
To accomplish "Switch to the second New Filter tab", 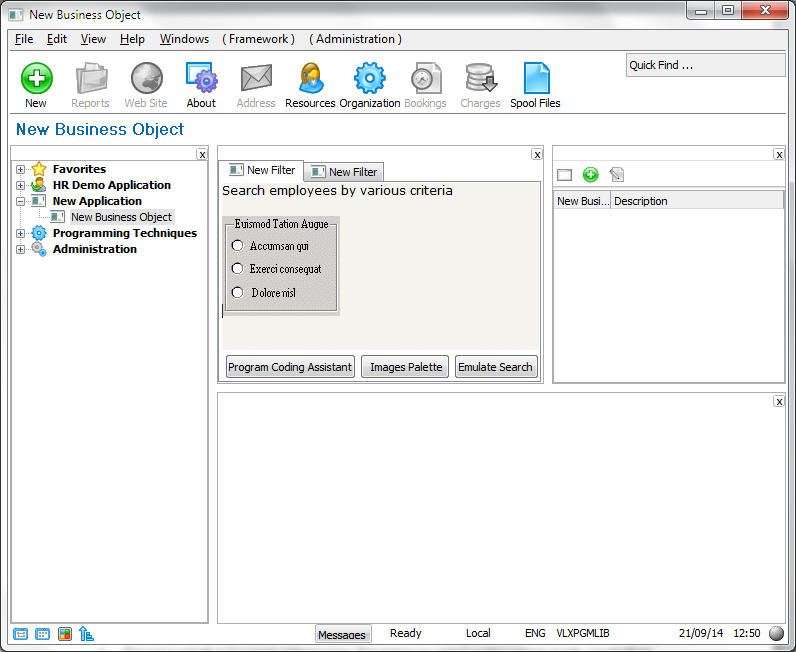I will [344, 172].
